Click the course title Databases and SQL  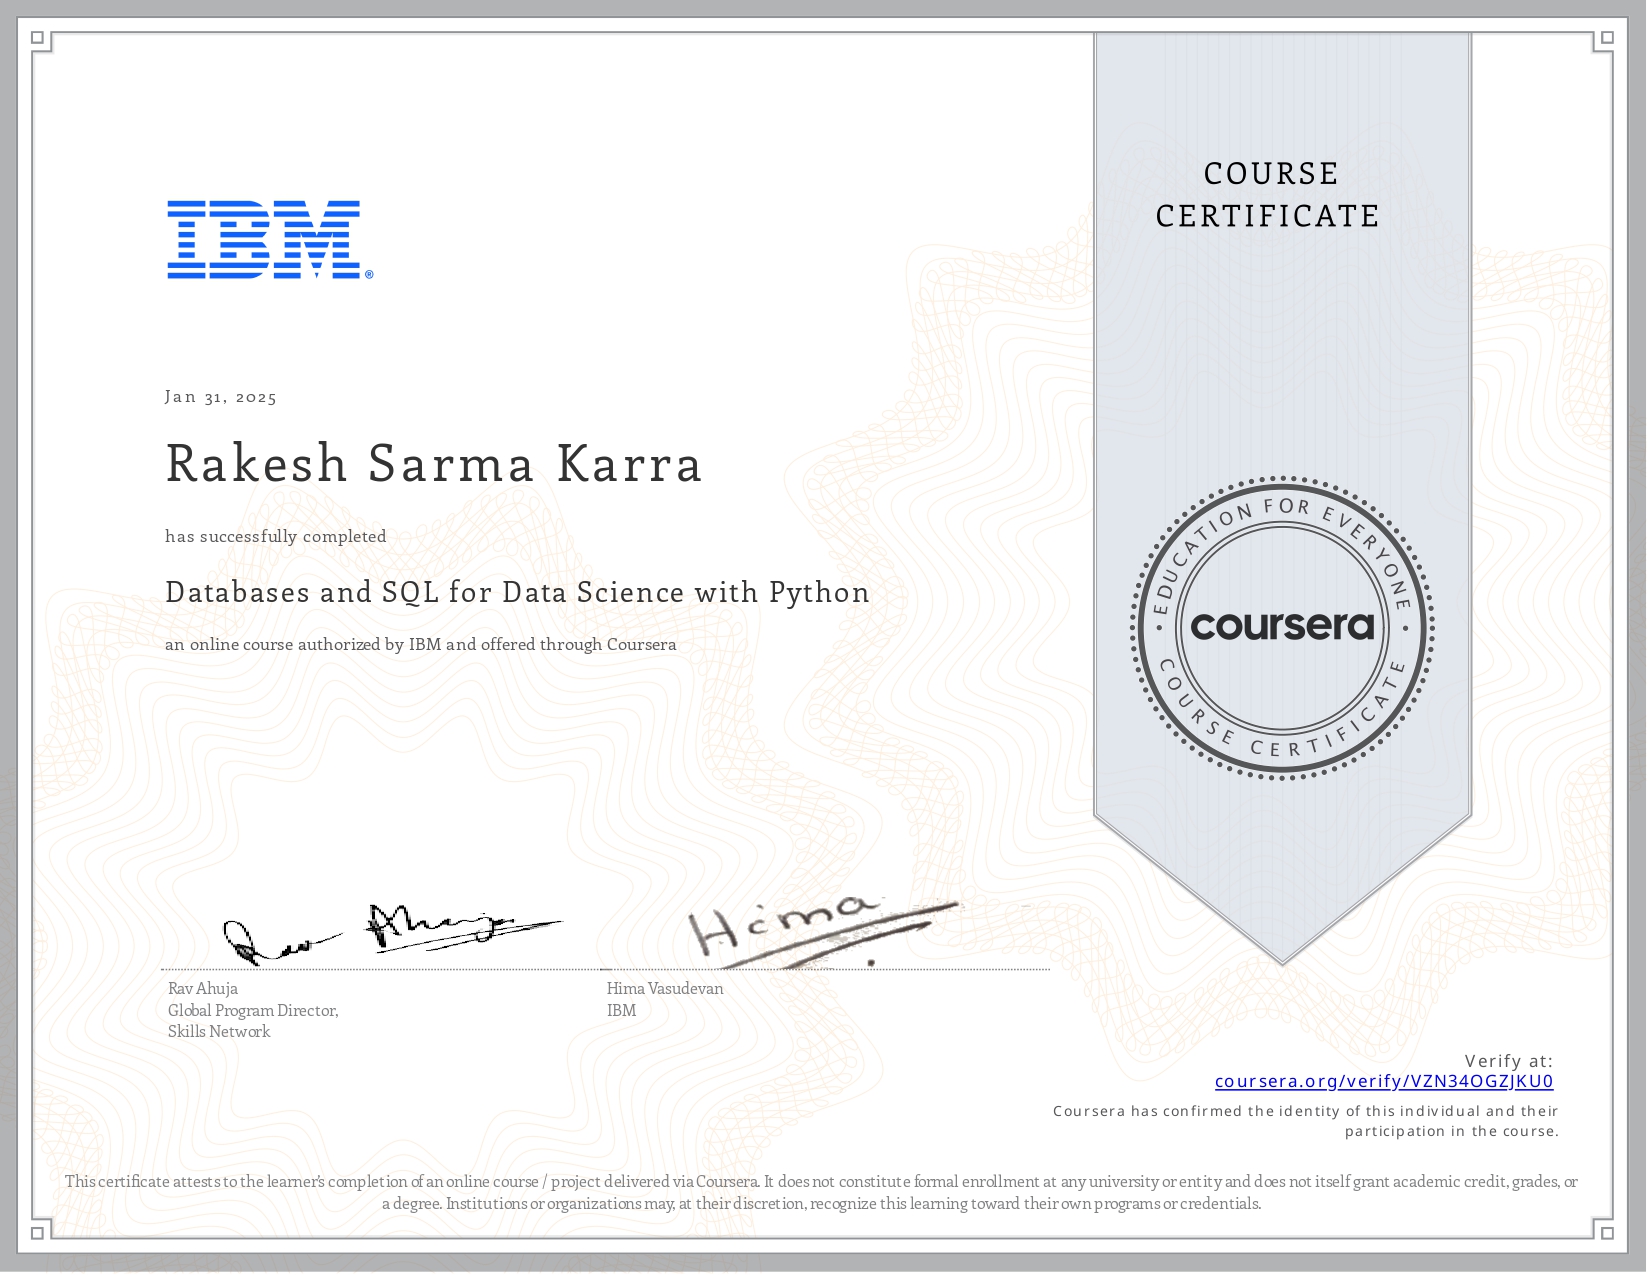(x=518, y=592)
